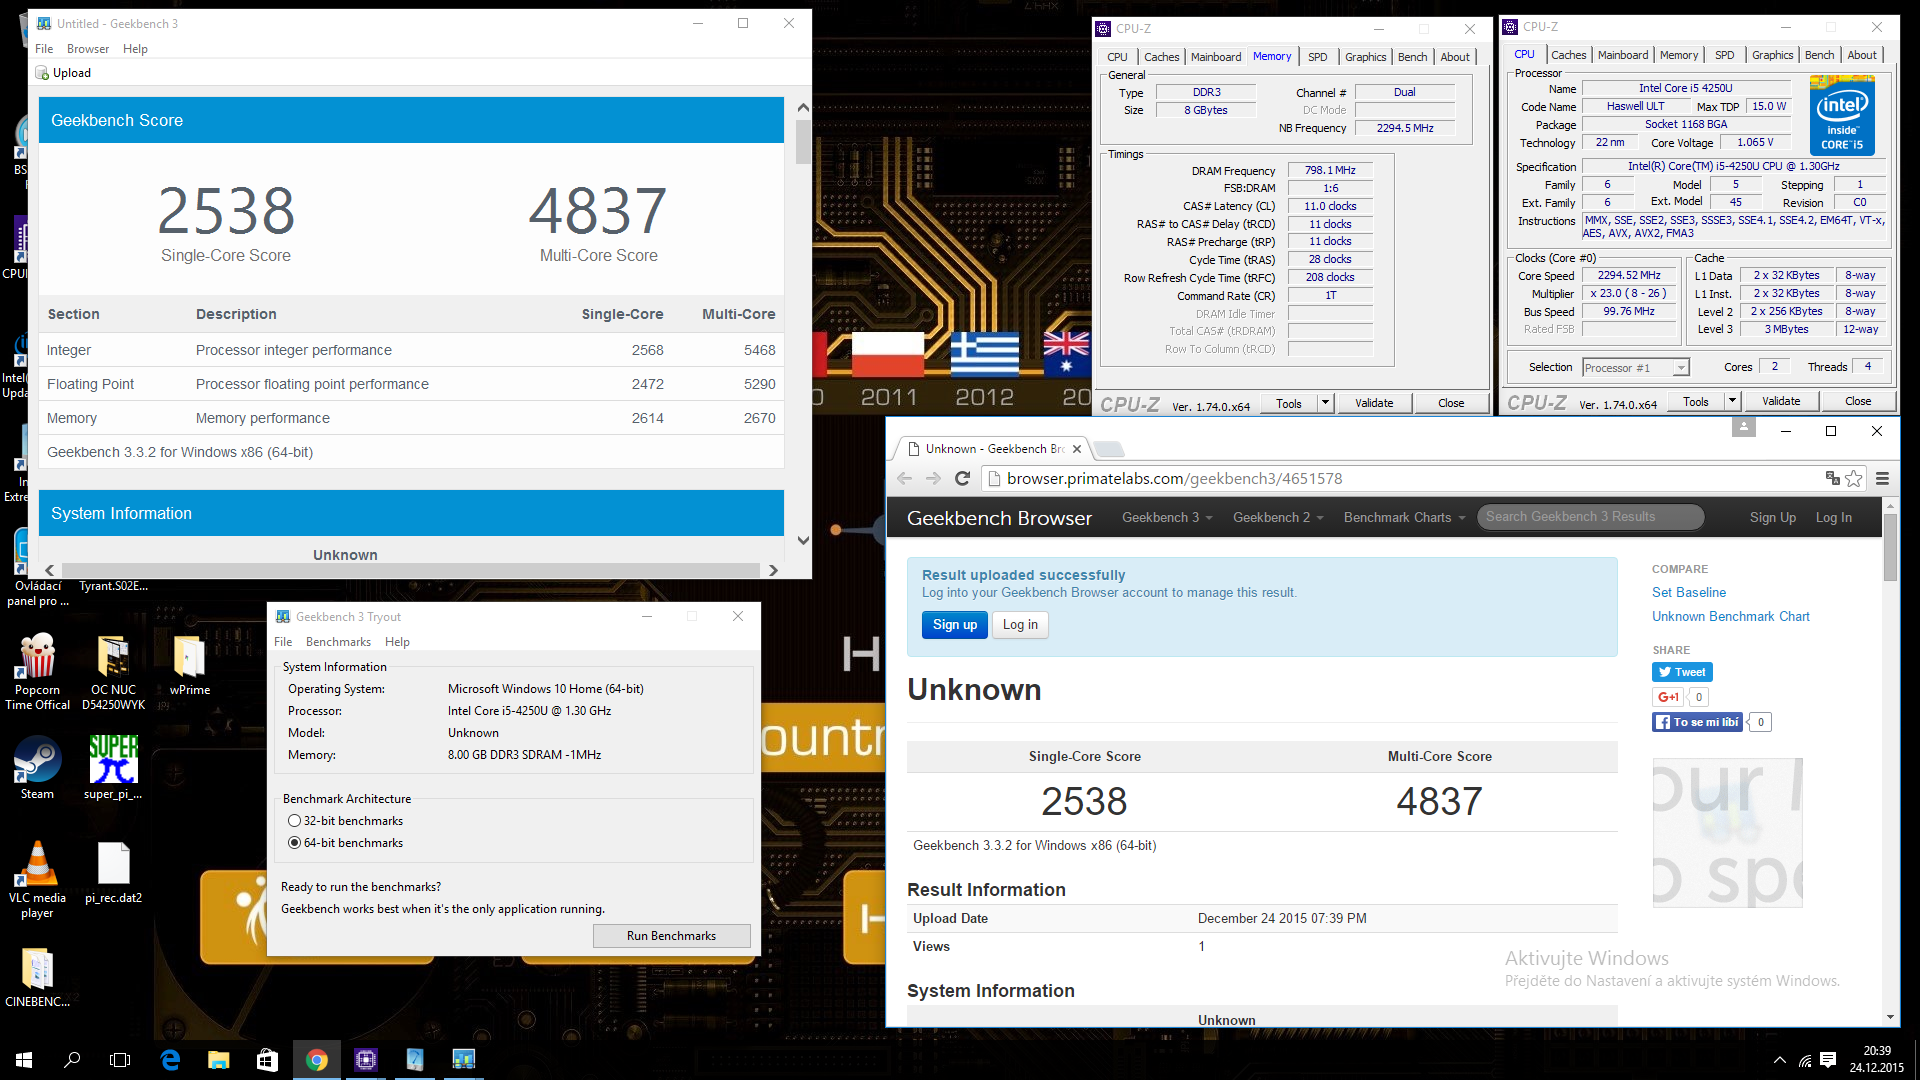
Task: Open Tools dropdown arrow in CPU-Z Memory window
Action: click(x=1325, y=403)
